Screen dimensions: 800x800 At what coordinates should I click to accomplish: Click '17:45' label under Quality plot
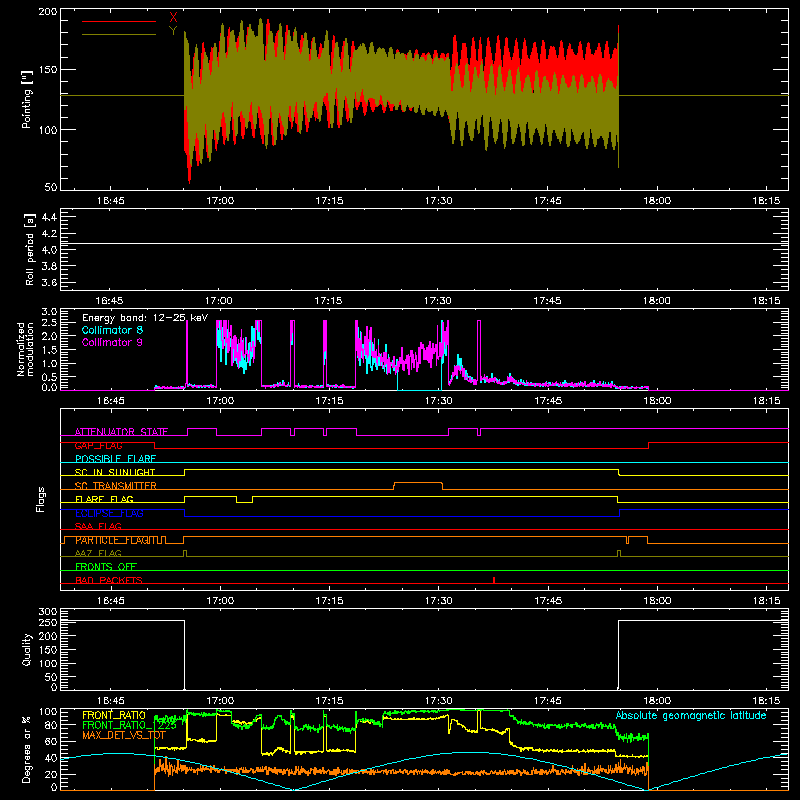pyautogui.click(x=547, y=701)
